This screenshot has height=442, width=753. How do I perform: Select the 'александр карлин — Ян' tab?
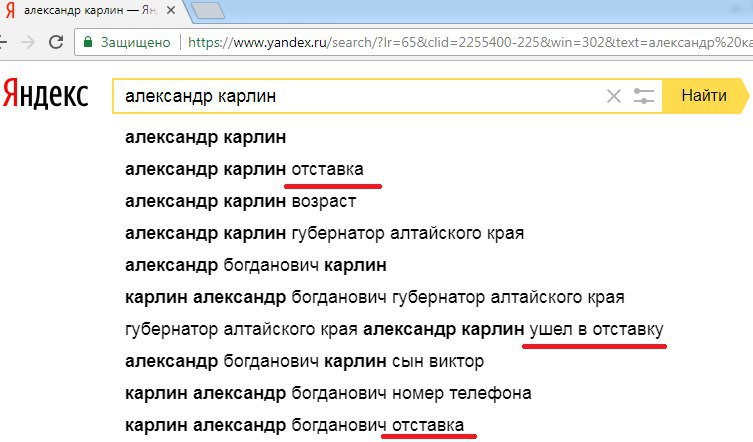(91, 10)
